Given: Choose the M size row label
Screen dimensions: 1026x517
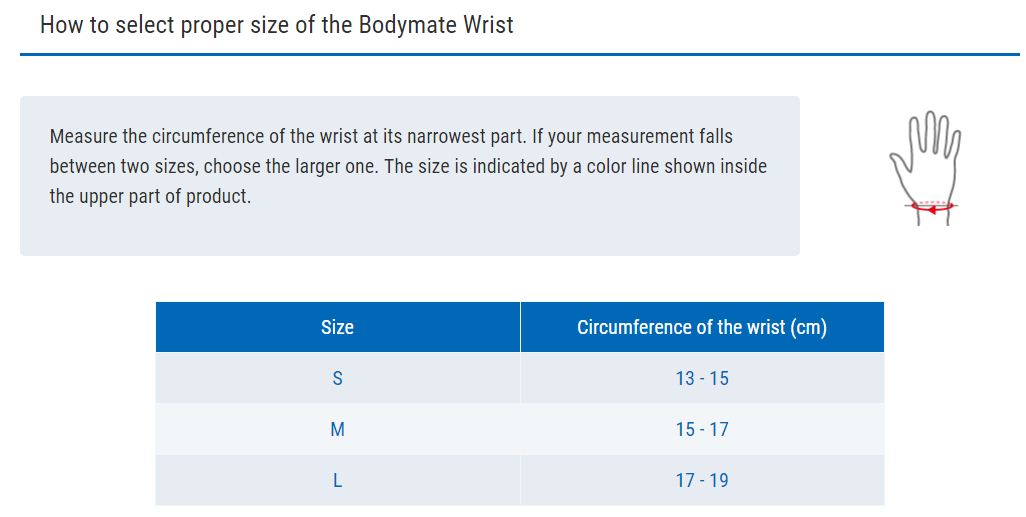Looking at the screenshot, I should (x=337, y=429).
